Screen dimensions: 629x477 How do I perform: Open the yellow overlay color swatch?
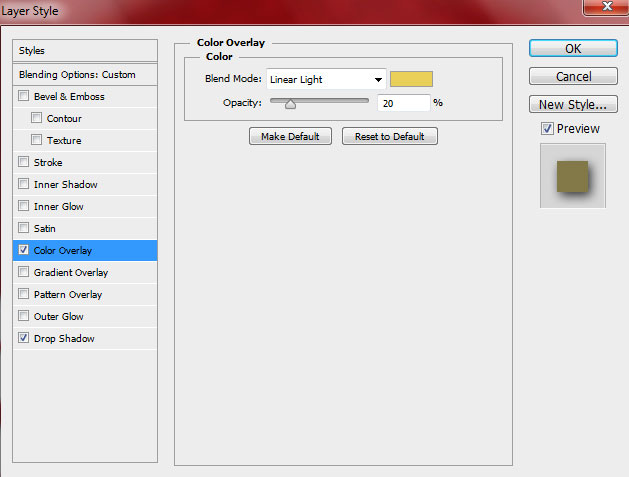[x=411, y=79]
